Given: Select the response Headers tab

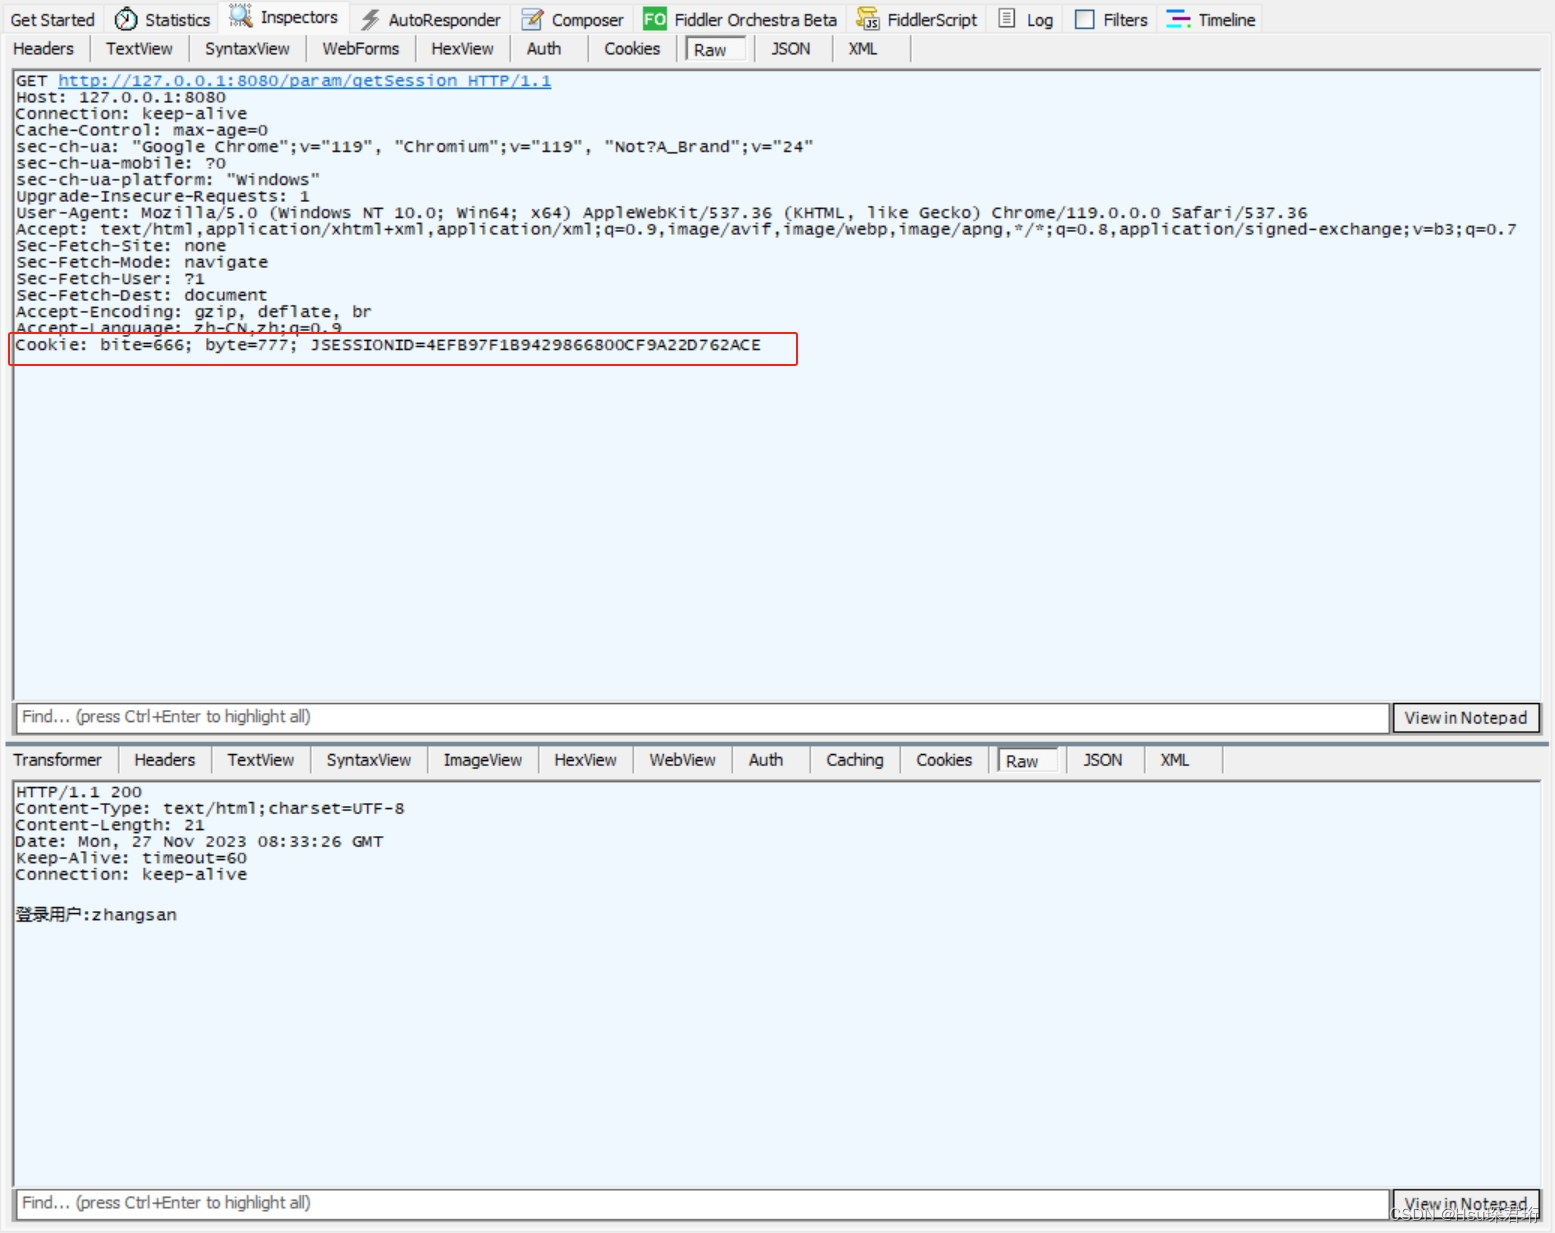Looking at the screenshot, I should (164, 760).
